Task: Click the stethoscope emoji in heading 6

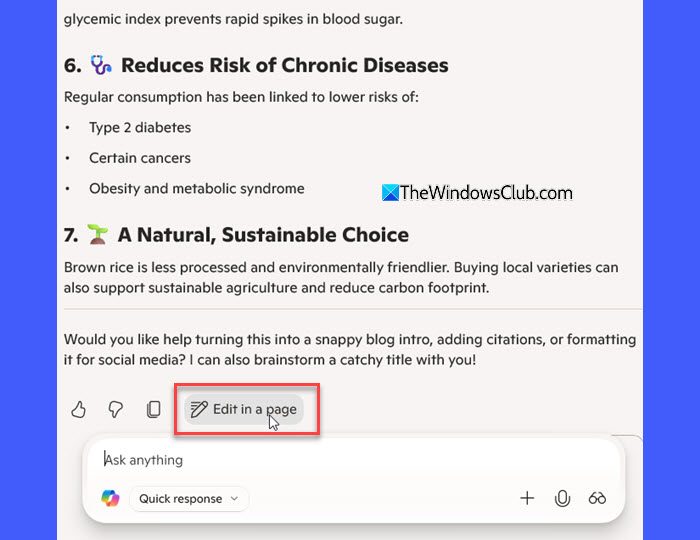Action: (x=101, y=65)
